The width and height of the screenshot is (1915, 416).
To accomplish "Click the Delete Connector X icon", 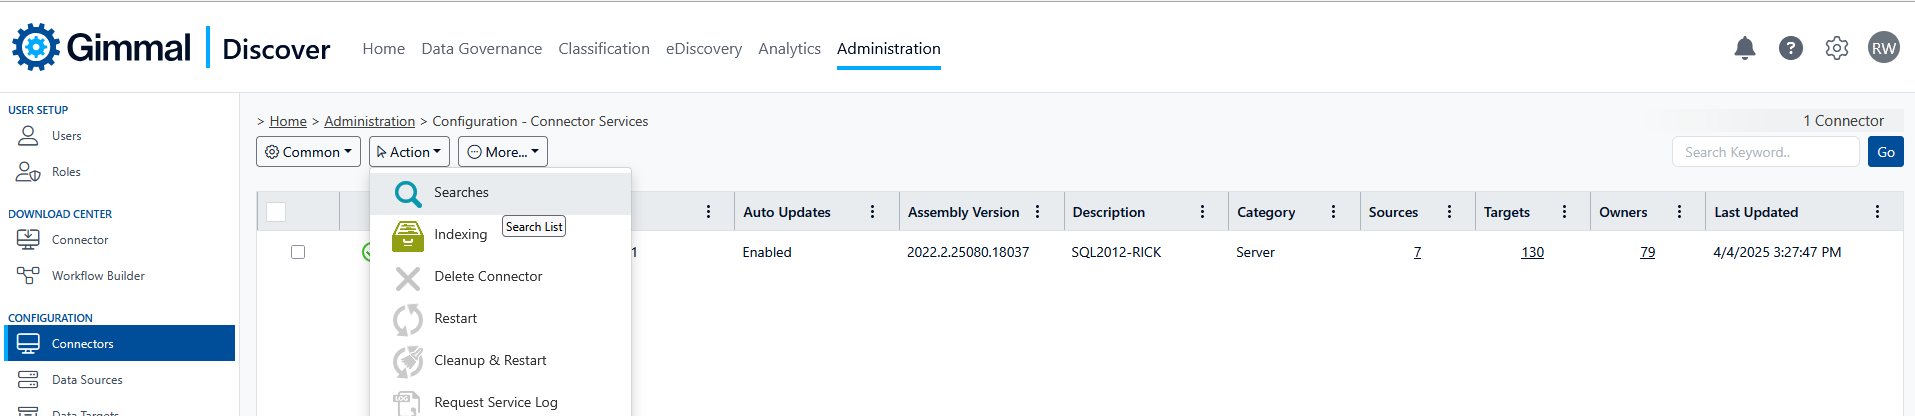I will pos(408,277).
